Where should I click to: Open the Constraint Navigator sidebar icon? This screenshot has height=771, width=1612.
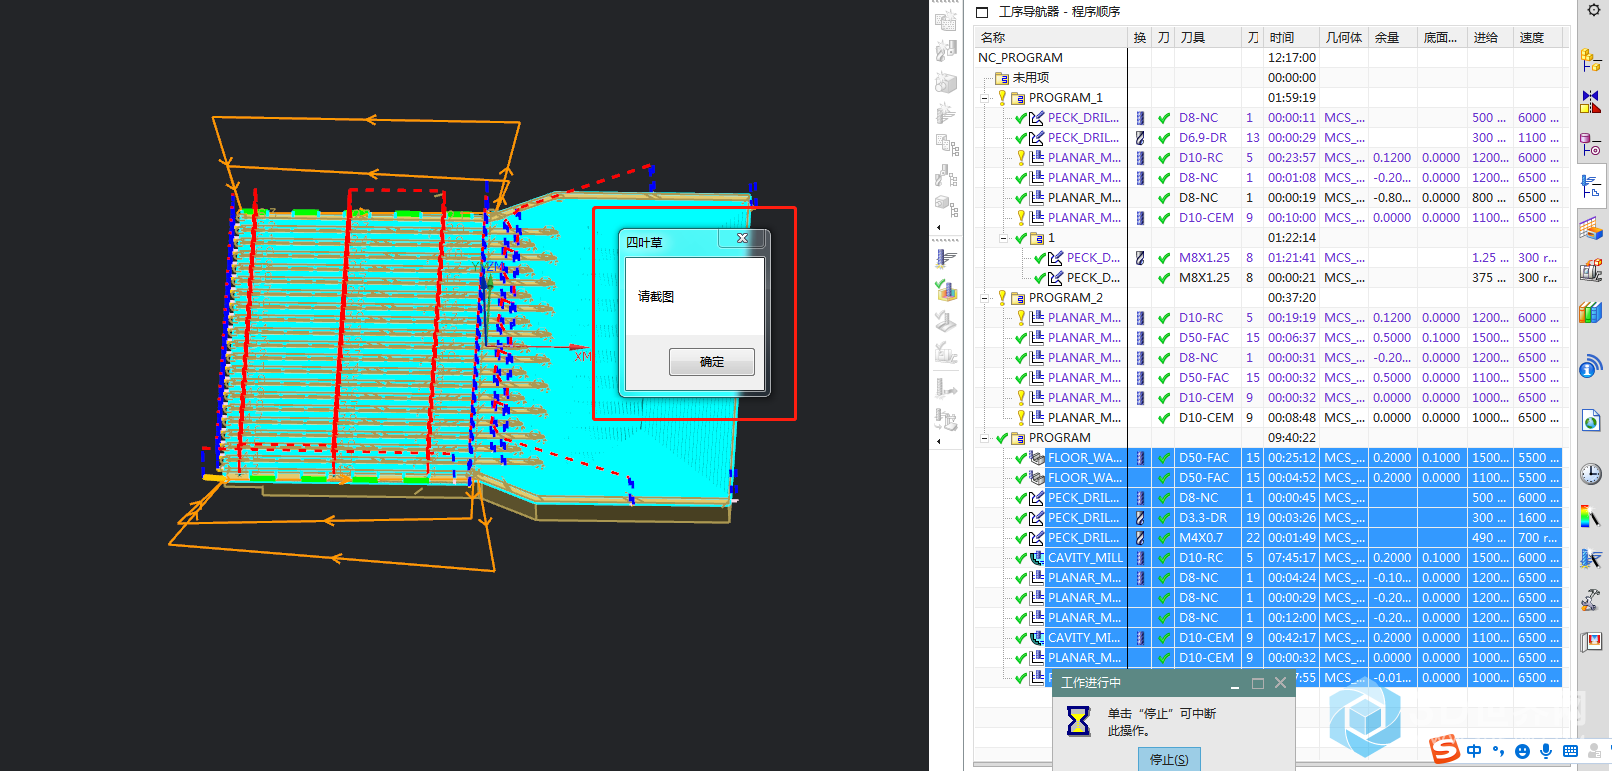coord(1591,101)
